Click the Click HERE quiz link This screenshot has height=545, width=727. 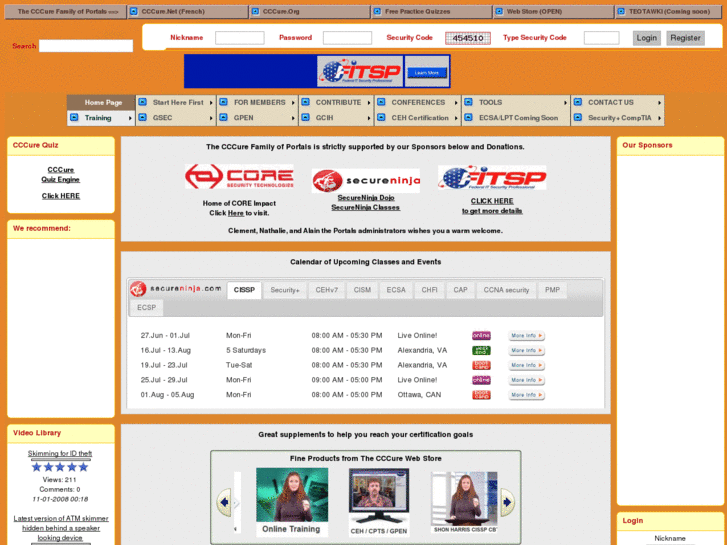pyautogui.click(x=61, y=196)
